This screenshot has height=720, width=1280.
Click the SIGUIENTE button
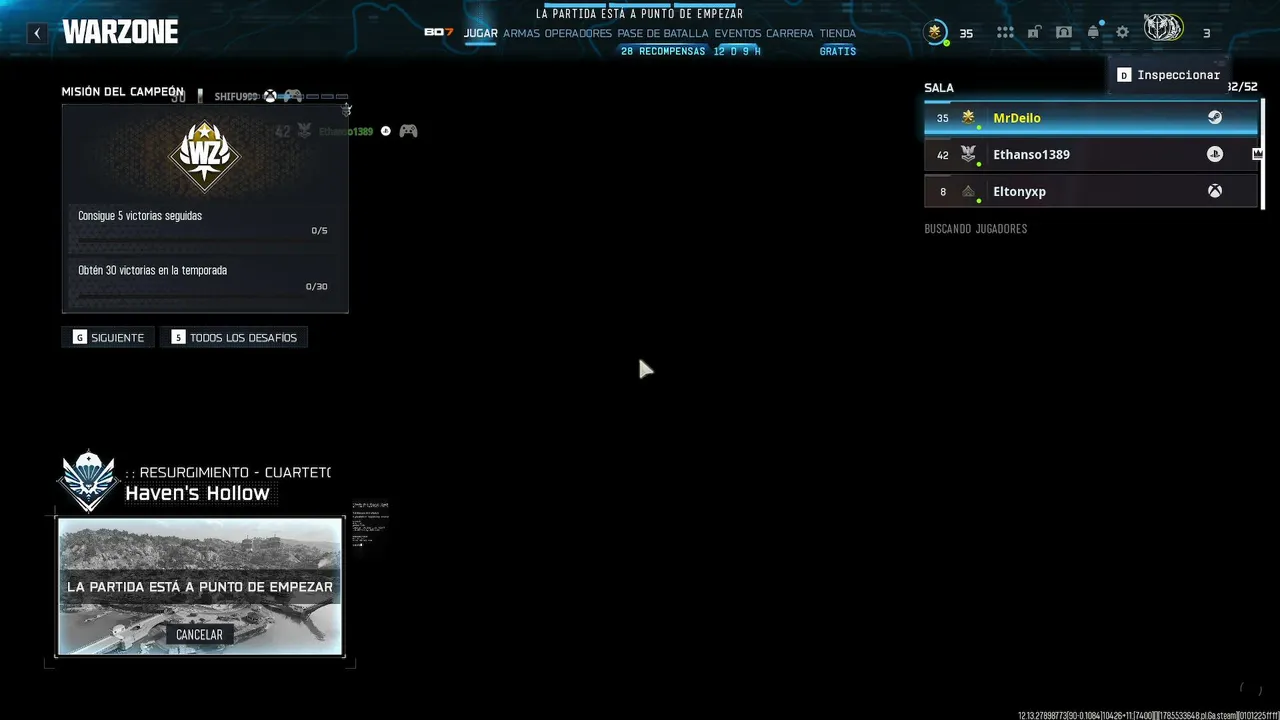pyautogui.click(x=109, y=337)
